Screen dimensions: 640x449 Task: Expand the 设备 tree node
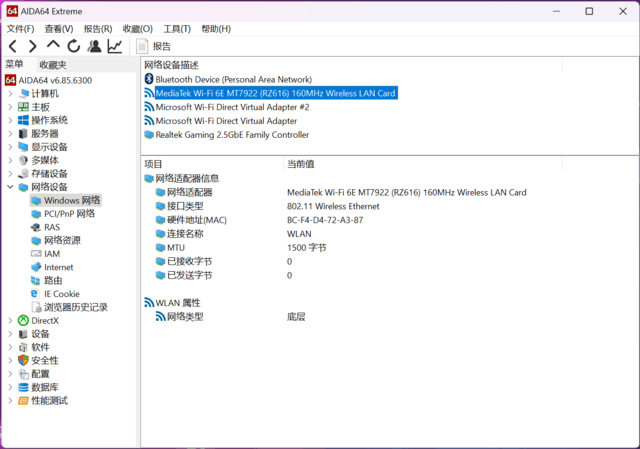coord(10,334)
